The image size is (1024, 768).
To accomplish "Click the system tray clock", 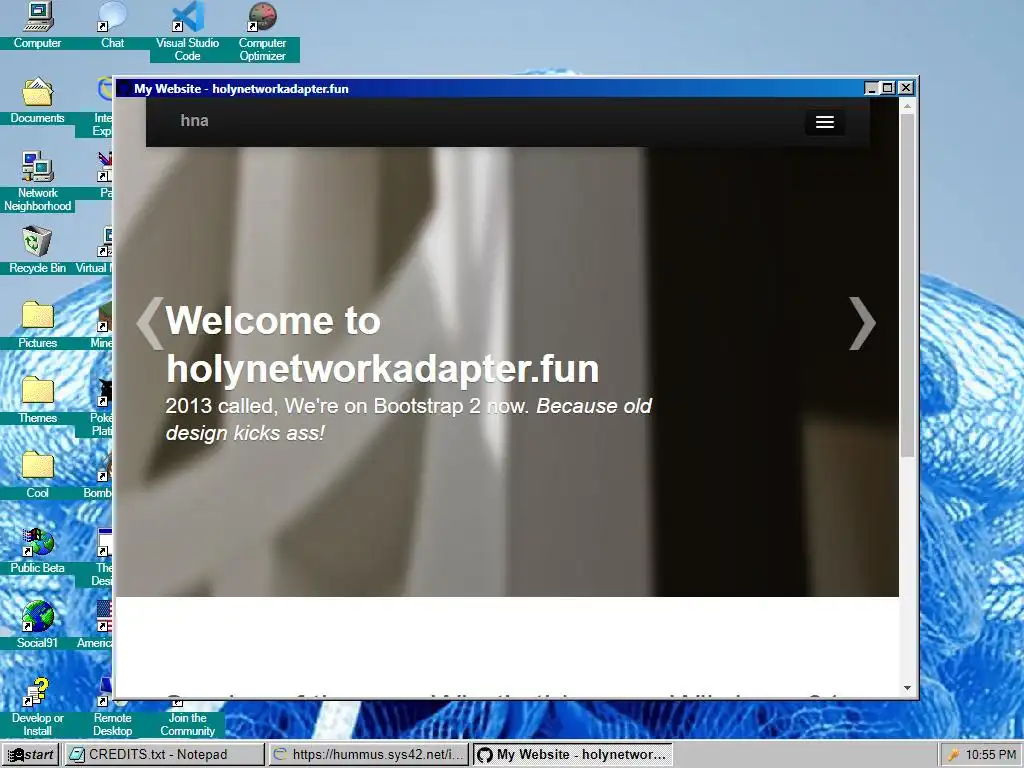I will [991, 754].
